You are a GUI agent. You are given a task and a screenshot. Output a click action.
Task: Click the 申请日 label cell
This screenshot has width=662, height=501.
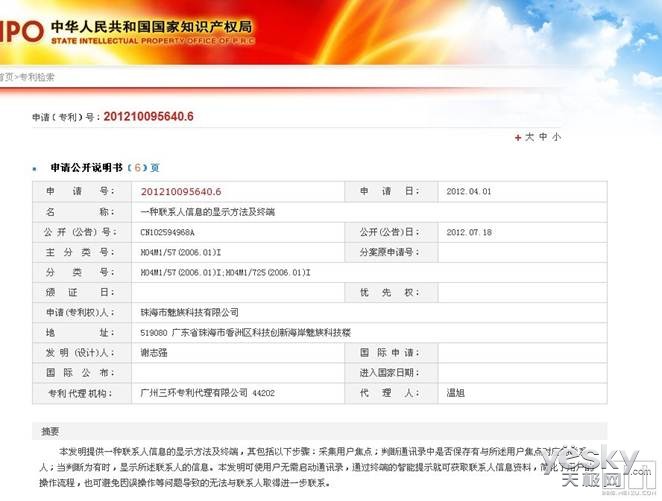[x=391, y=192]
